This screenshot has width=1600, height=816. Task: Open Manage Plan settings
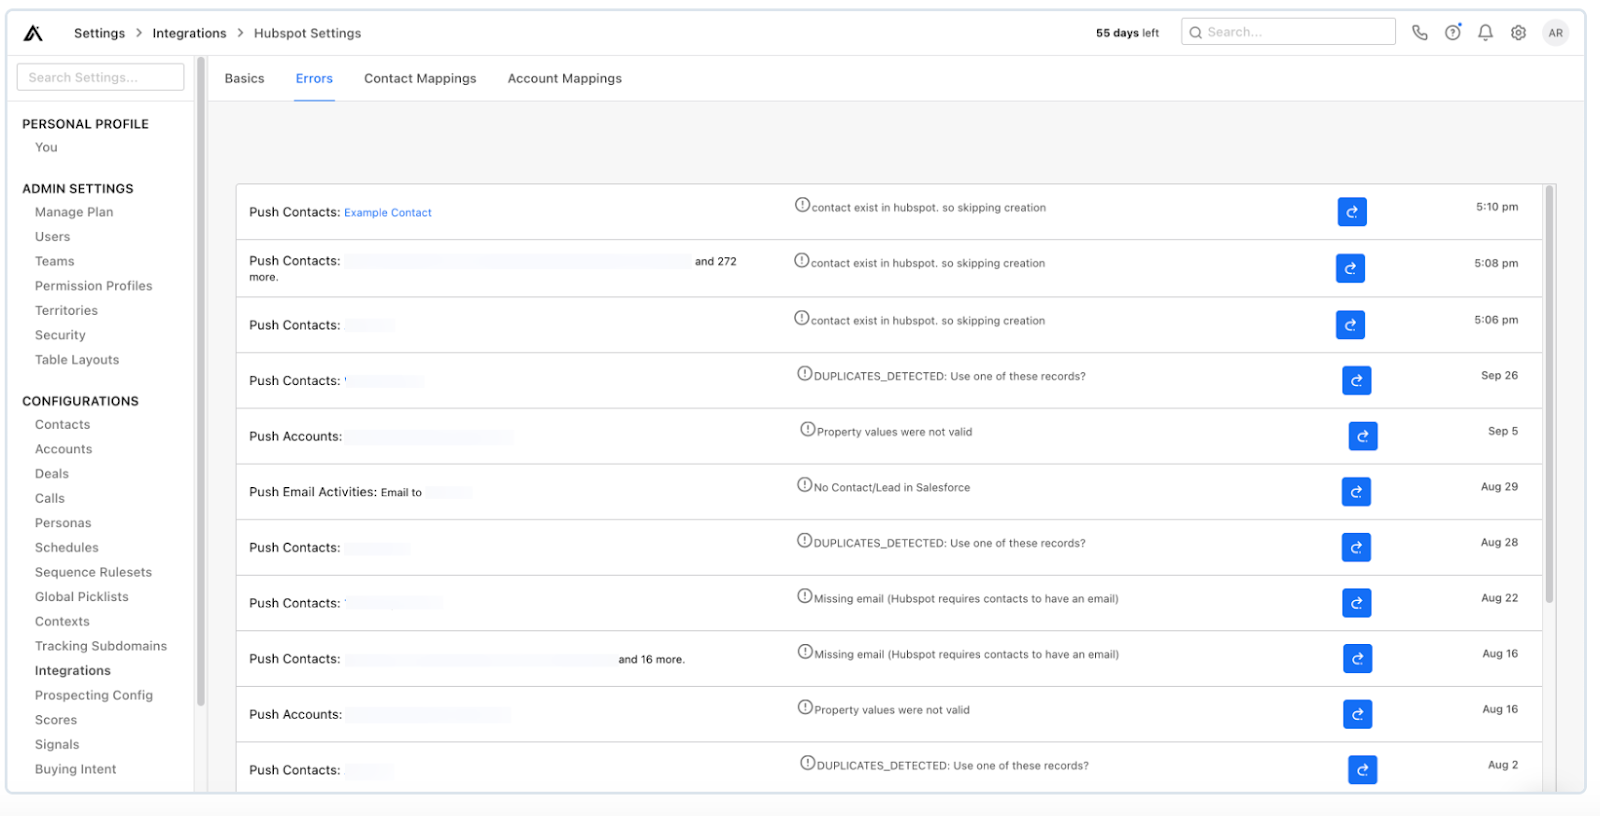tap(74, 212)
